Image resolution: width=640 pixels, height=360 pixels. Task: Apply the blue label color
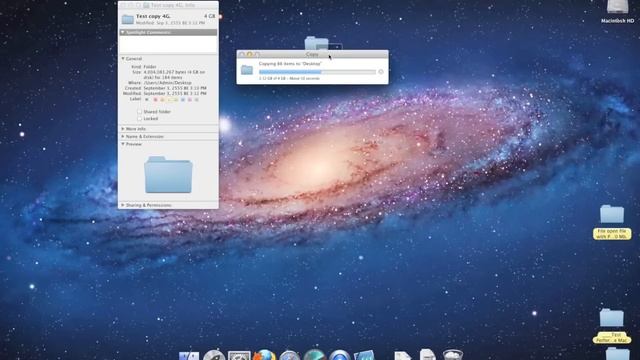click(183, 99)
